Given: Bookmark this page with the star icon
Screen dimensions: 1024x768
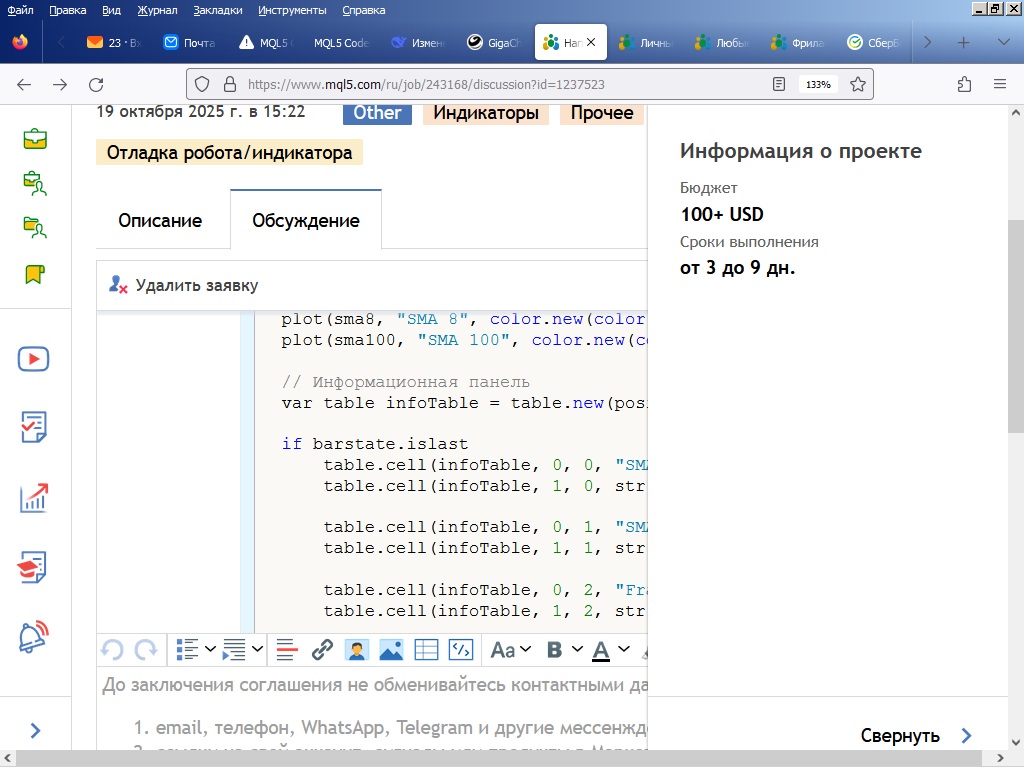Looking at the screenshot, I should (x=857, y=84).
